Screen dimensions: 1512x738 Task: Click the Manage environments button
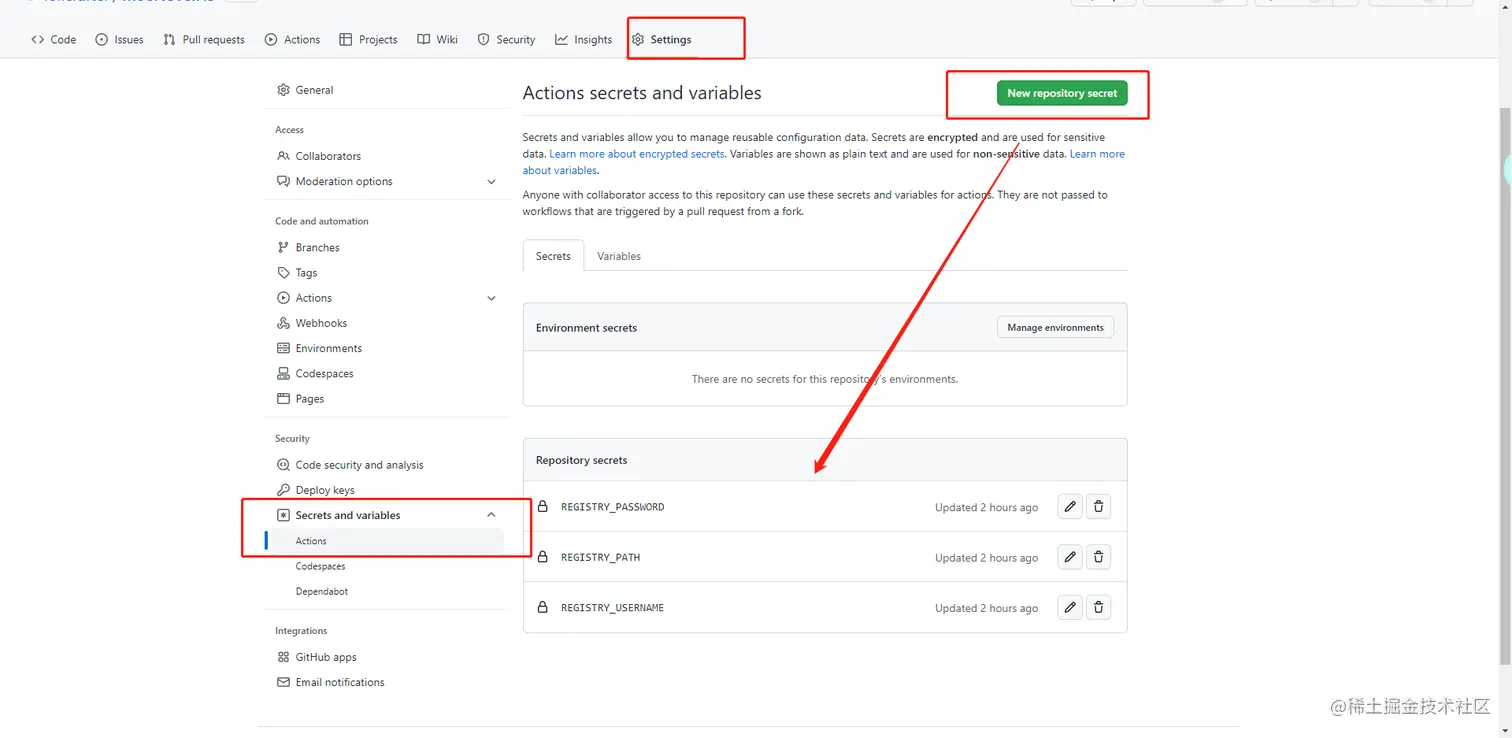[1055, 327]
